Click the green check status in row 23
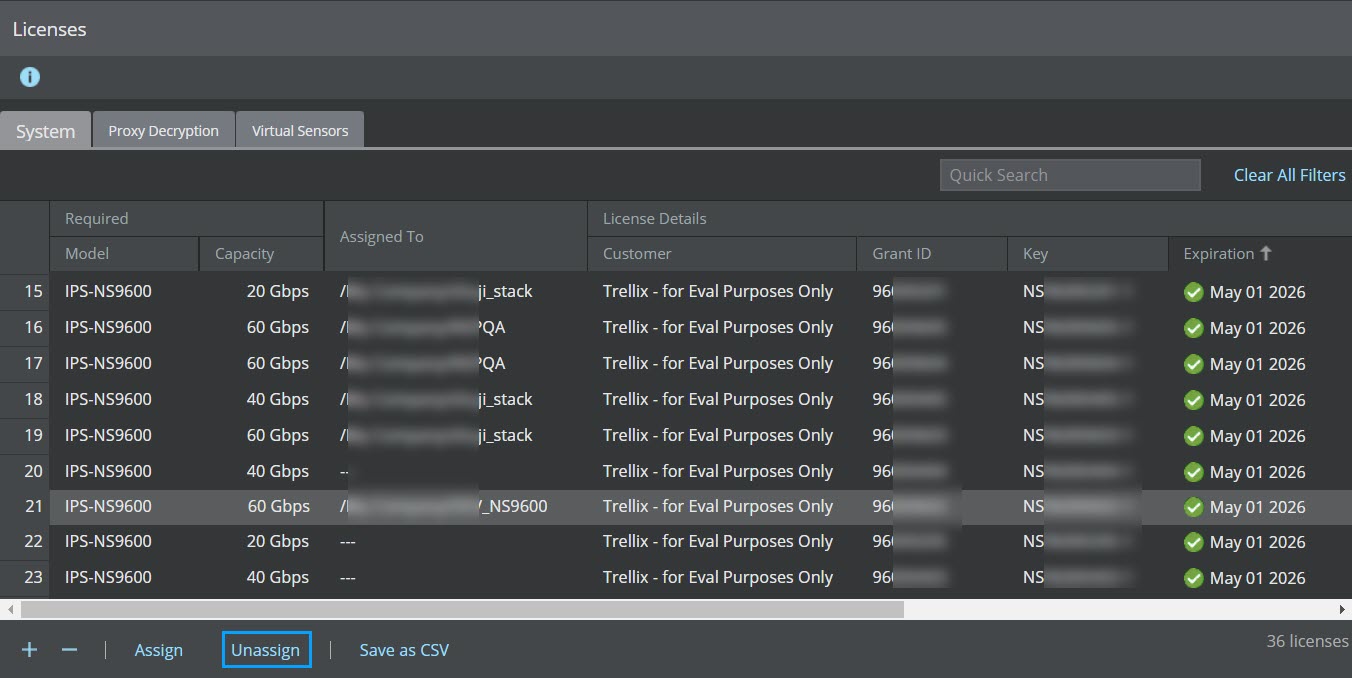The width and height of the screenshot is (1352, 678). [x=1193, y=578]
